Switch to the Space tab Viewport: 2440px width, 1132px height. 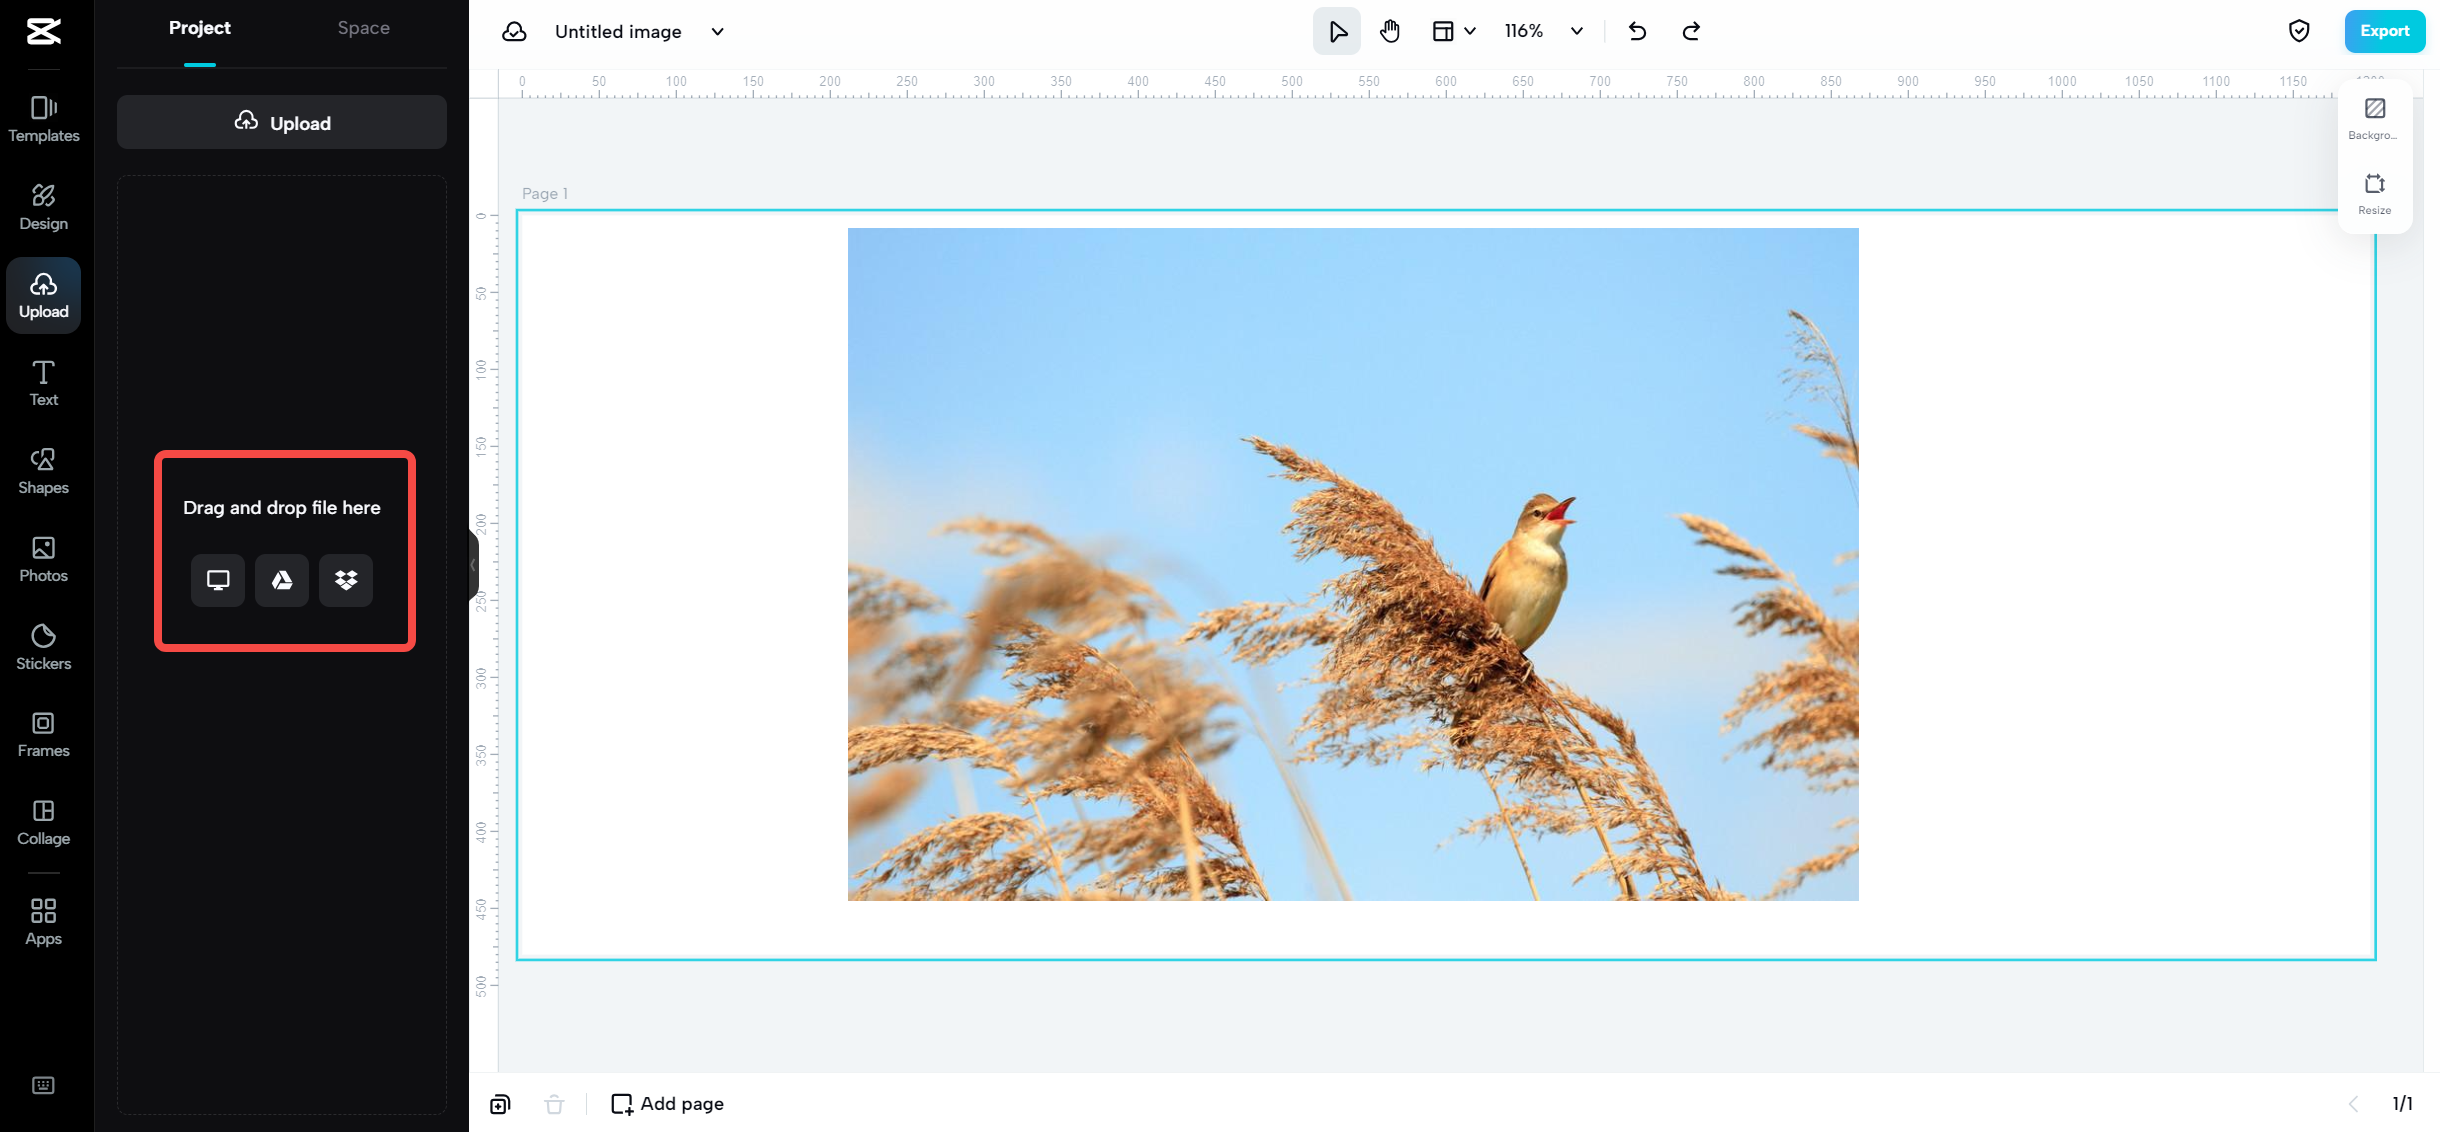tap(363, 28)
